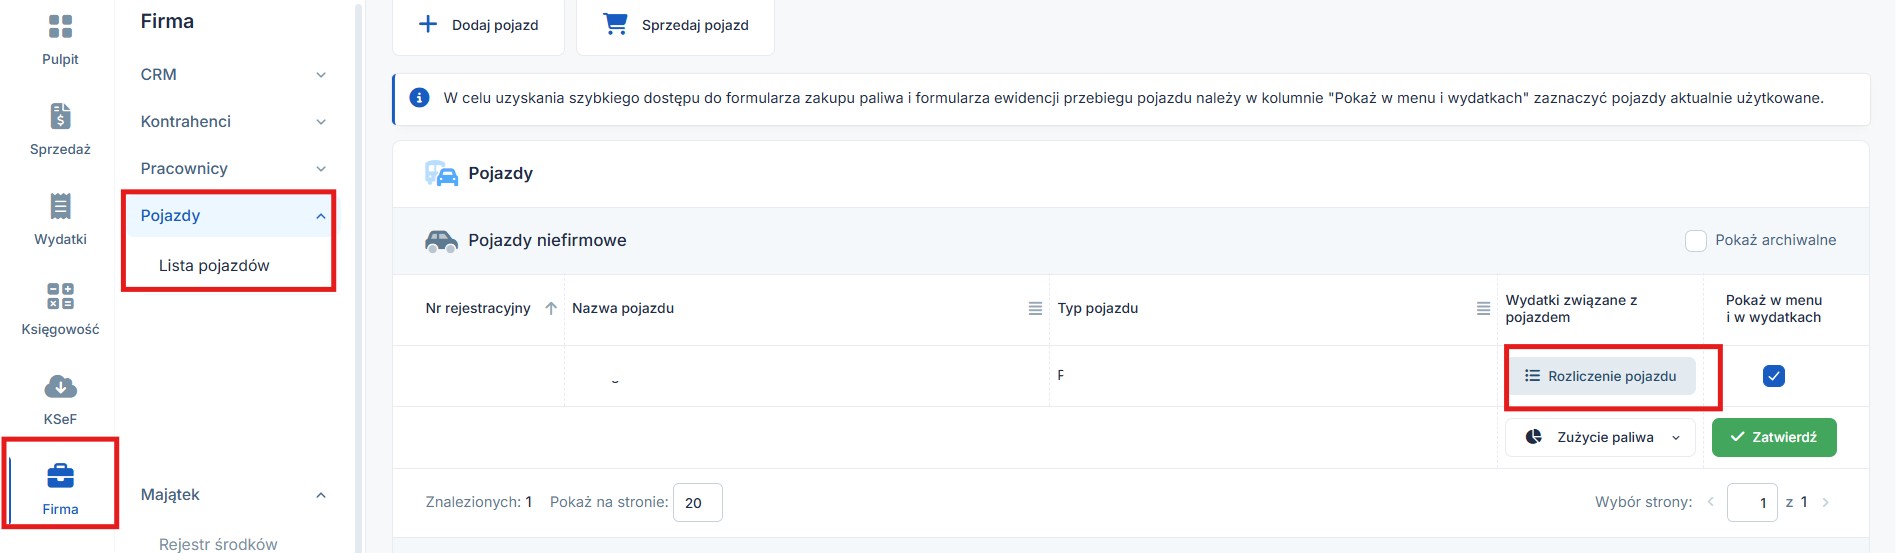Viewport: 1896px width, 553px height.
Task: Expand the Kontrahenci menu section
Action: coord(234,122)
